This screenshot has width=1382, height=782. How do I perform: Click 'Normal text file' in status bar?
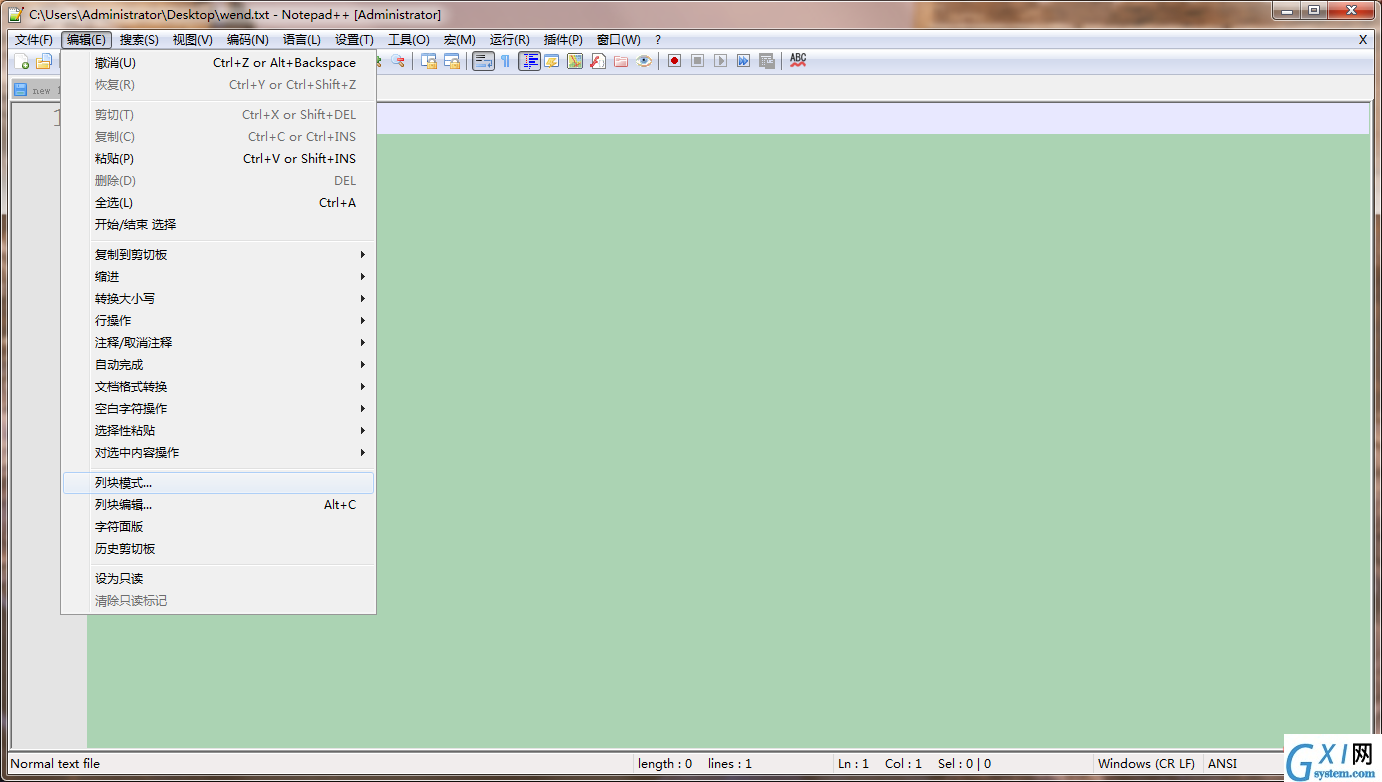tap(55, 764)
